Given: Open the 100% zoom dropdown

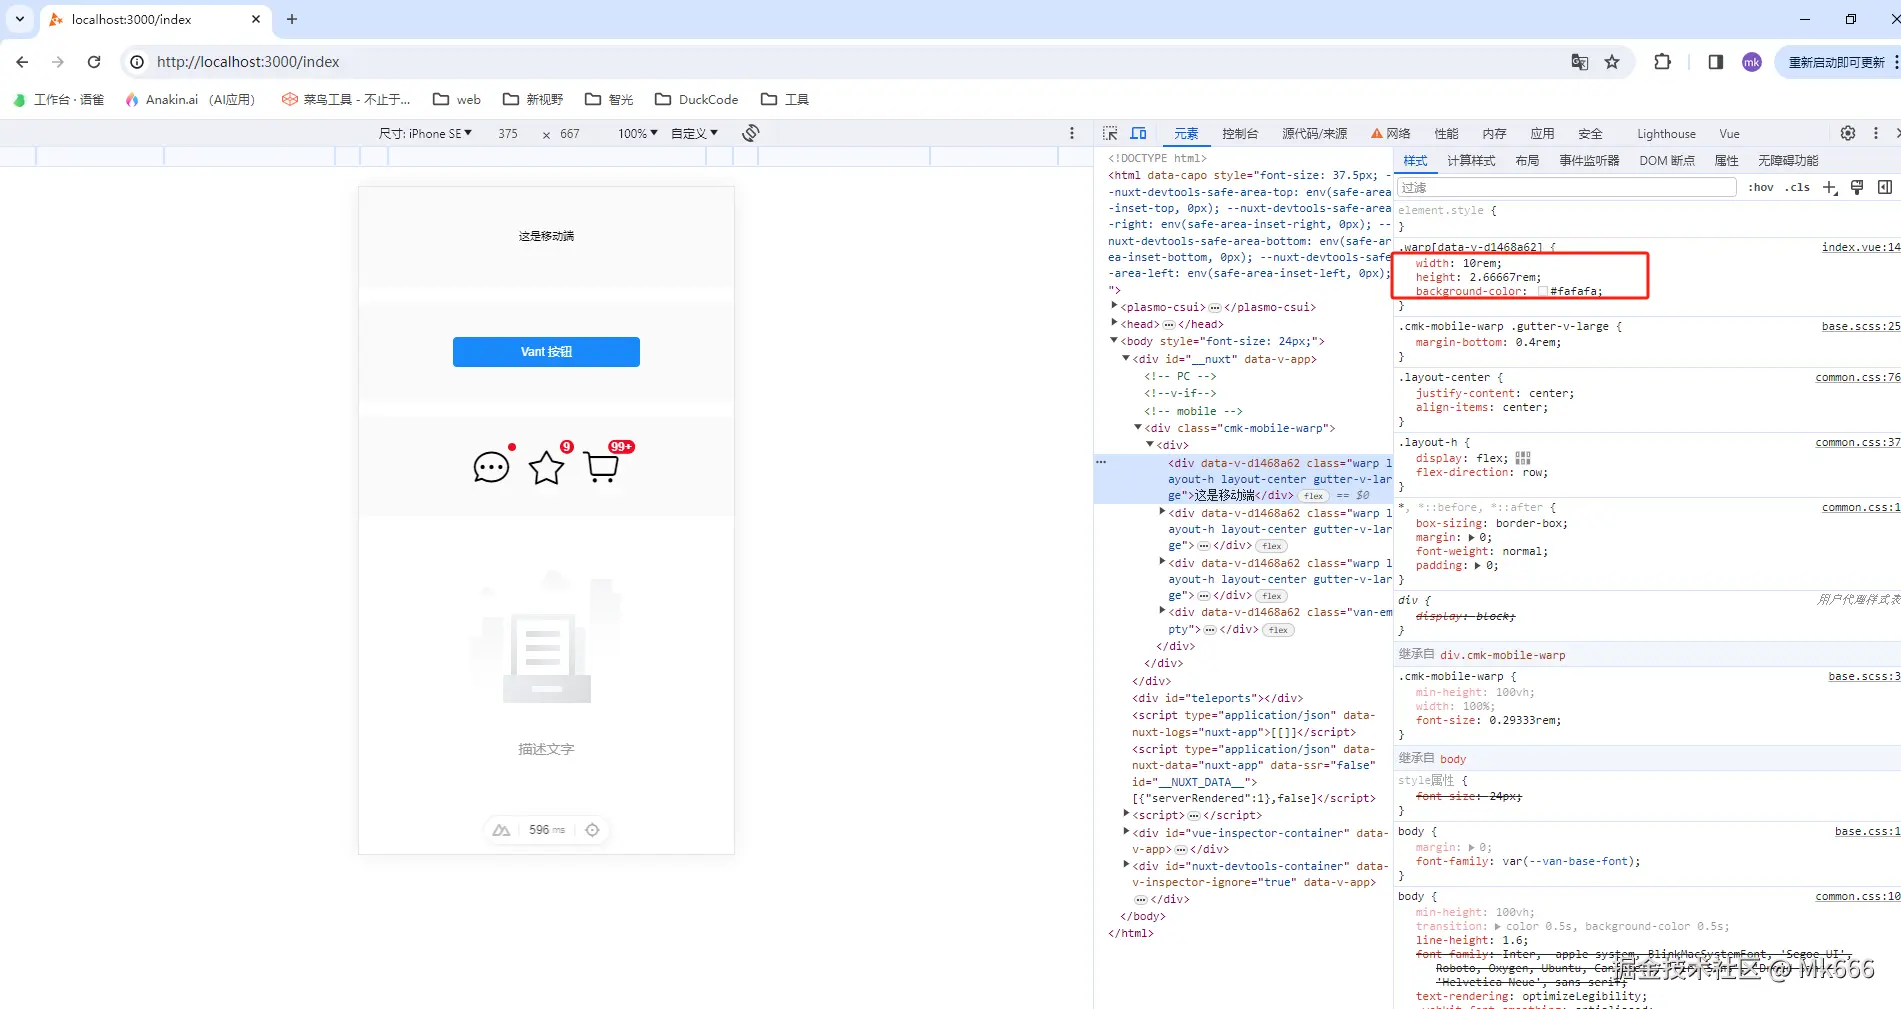Looking at the screenshot, I should (x=638, y=133).
